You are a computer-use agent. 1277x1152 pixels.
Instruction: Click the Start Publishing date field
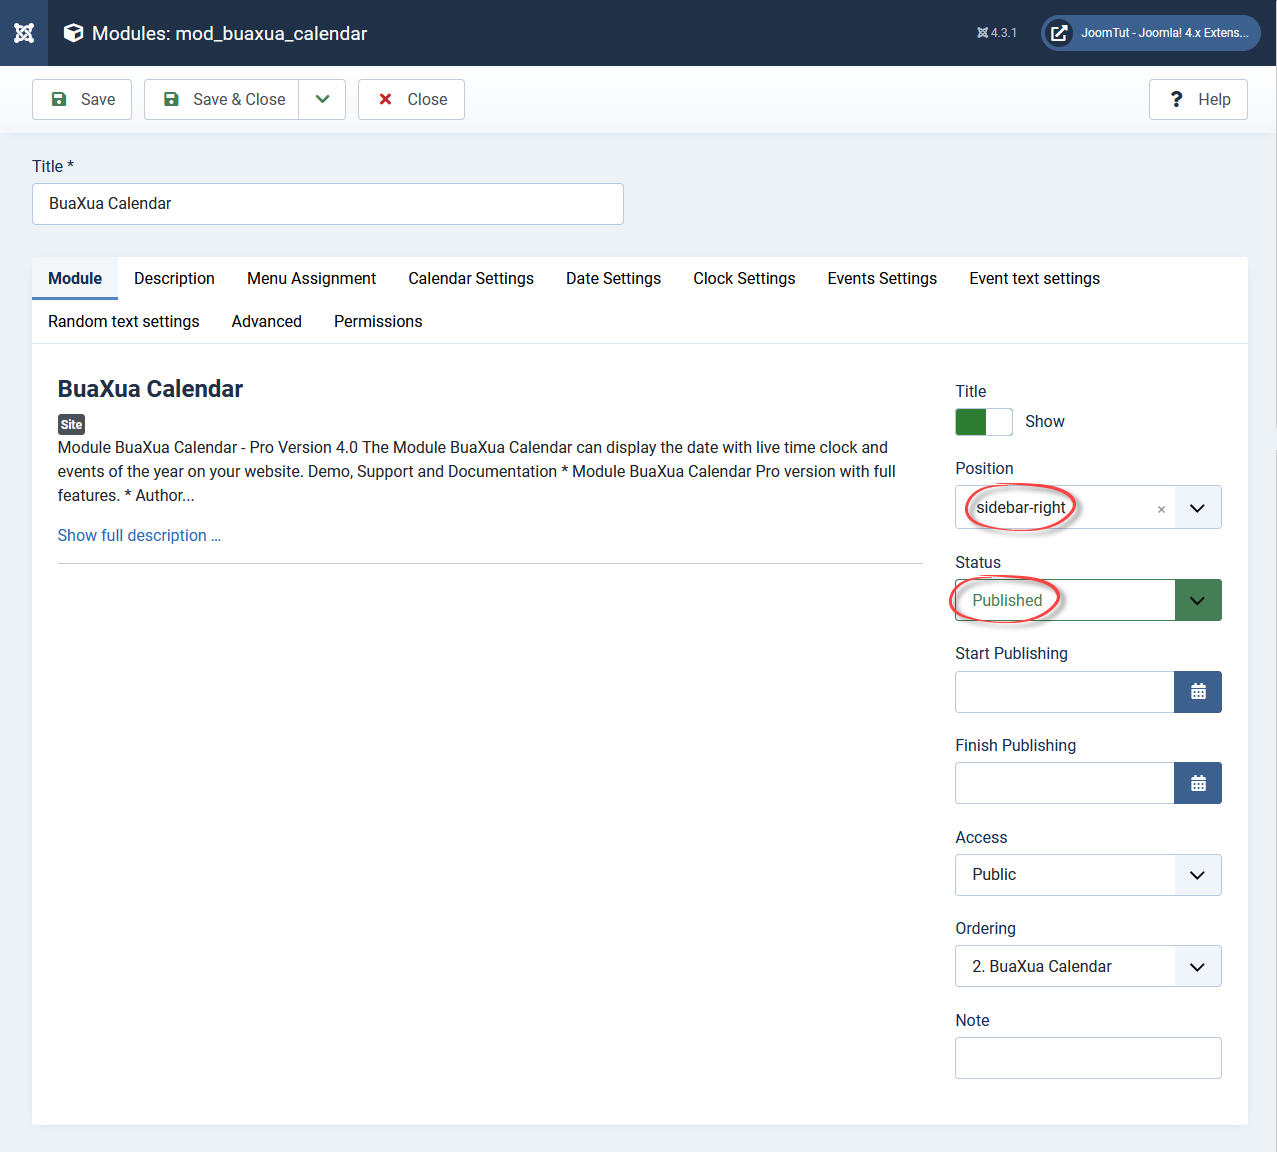click(1064, 692)
